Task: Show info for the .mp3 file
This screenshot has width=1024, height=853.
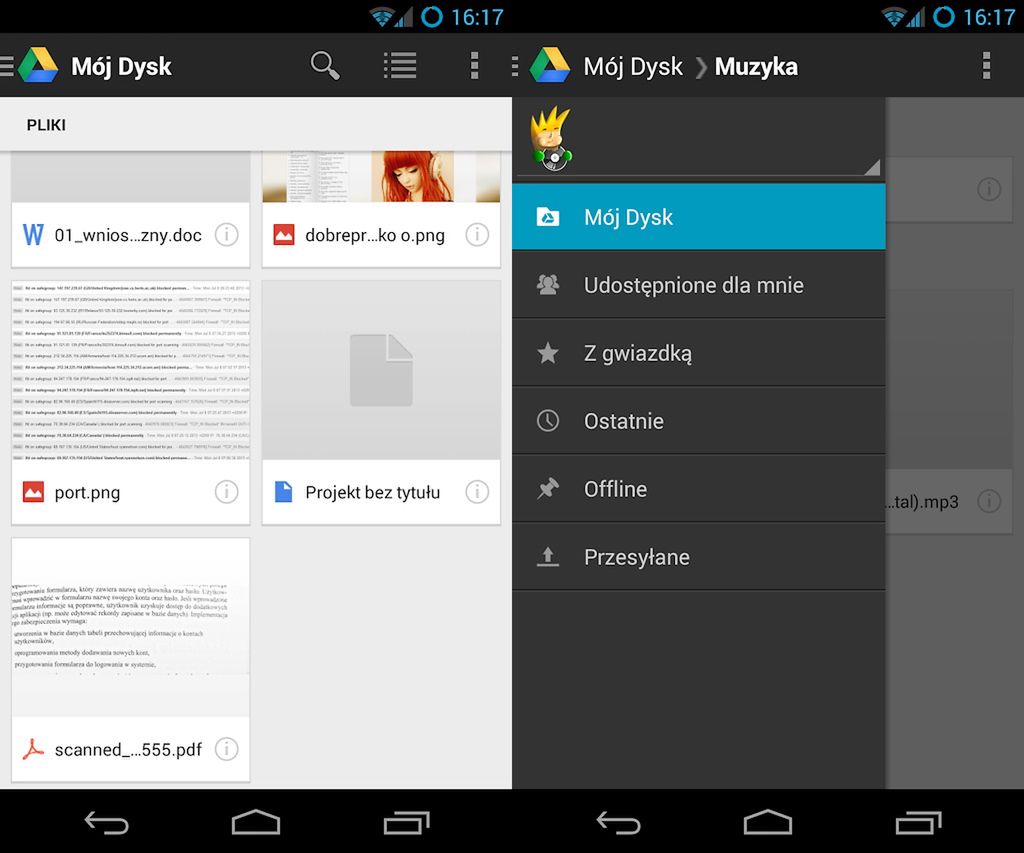Action: point(989,501)
